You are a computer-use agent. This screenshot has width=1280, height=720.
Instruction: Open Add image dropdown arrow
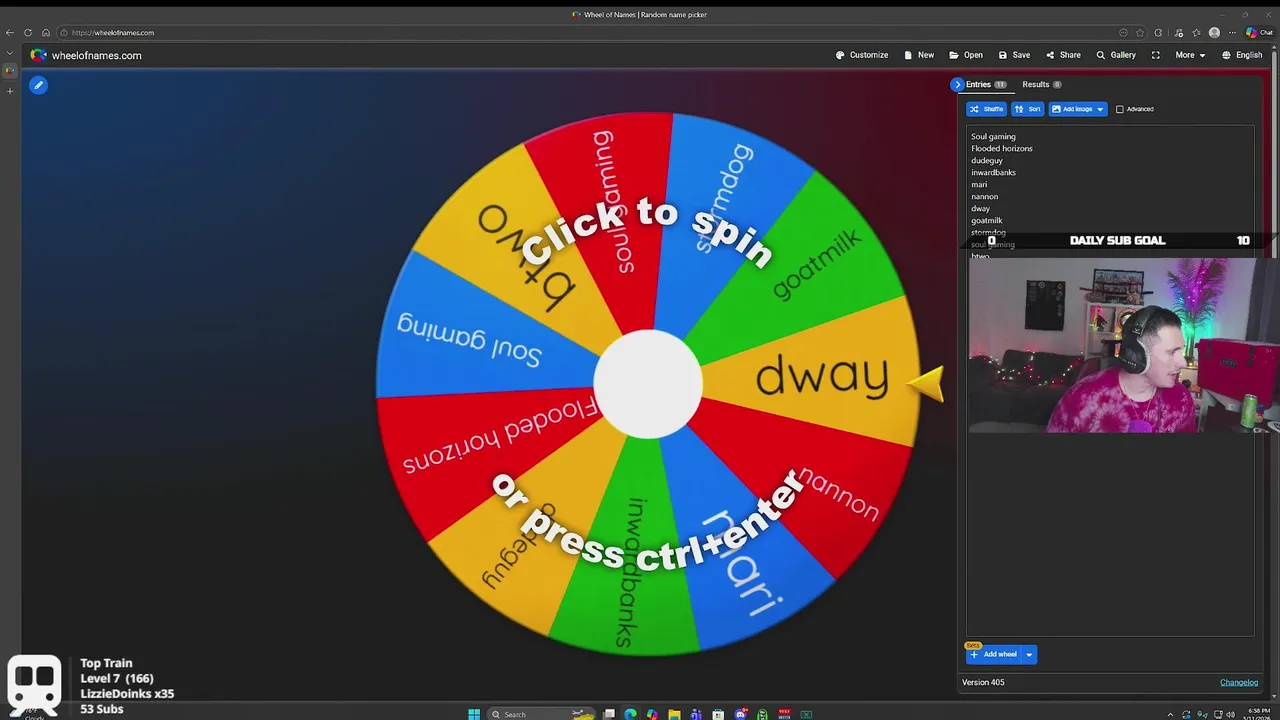pyautogui.click(x=1100, y=109)
